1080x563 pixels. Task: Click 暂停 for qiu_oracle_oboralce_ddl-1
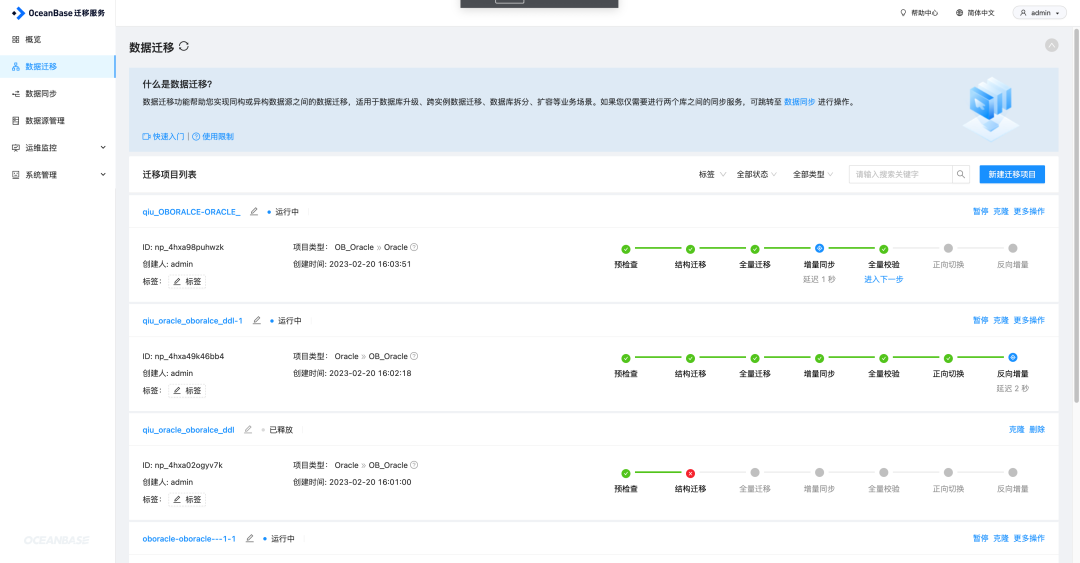click(x=980, y=320)
